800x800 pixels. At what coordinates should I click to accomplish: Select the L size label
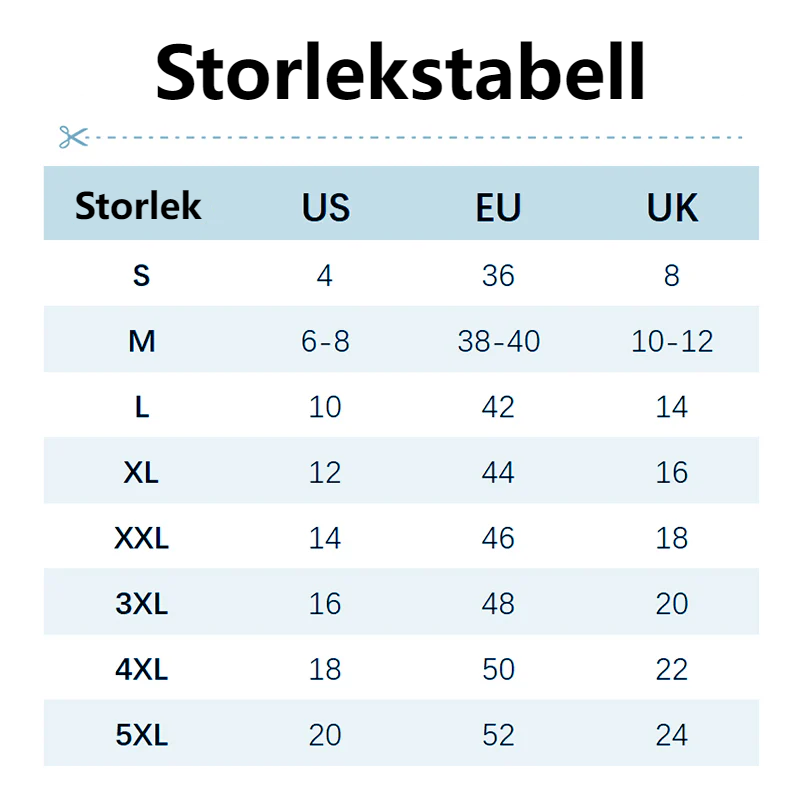pyautogui.click(x=141, y=407)
